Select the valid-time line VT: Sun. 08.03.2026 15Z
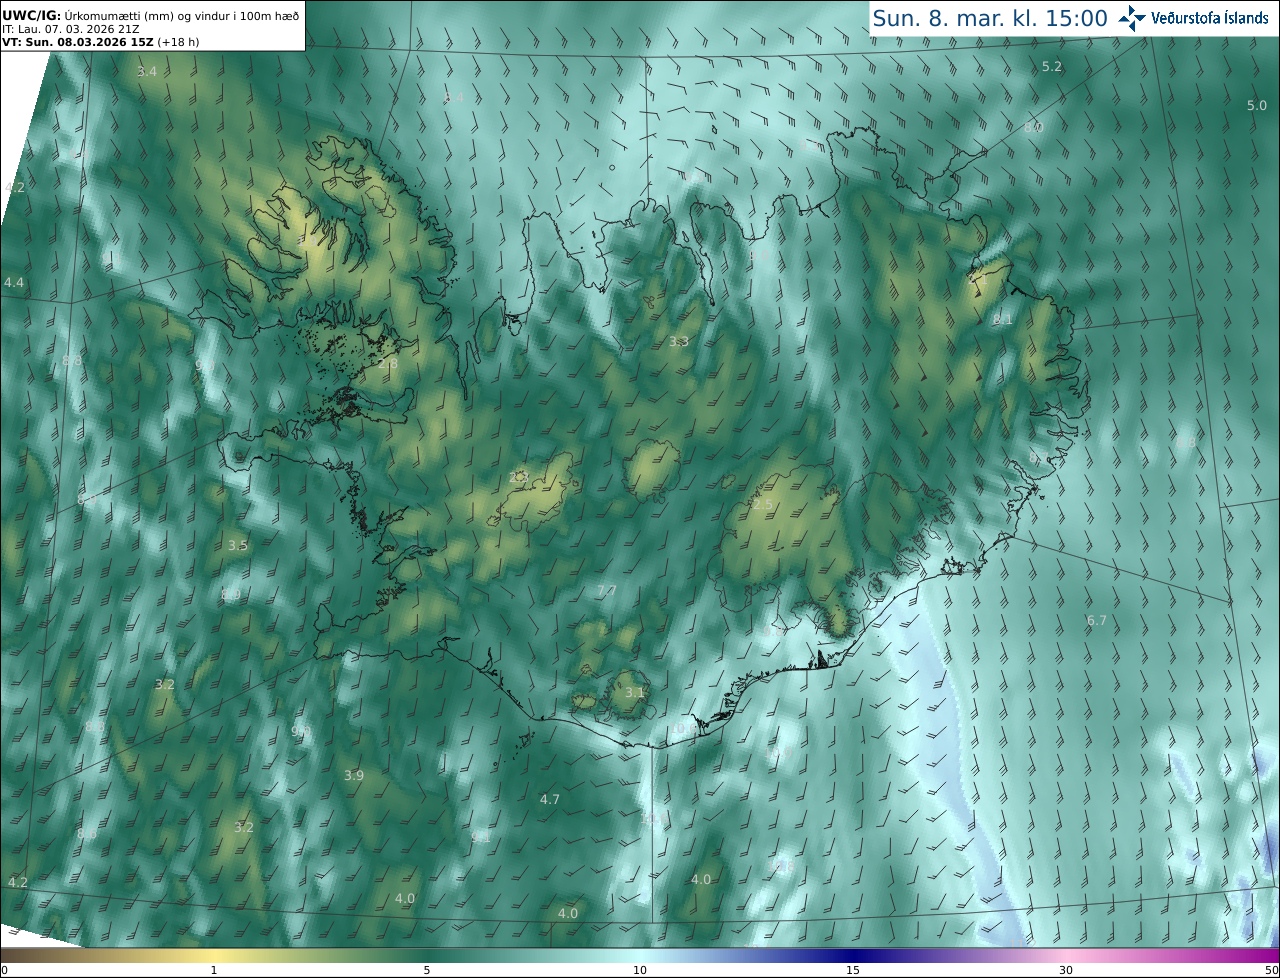Screen dimensions: 1280x978 tap(101, 42)
